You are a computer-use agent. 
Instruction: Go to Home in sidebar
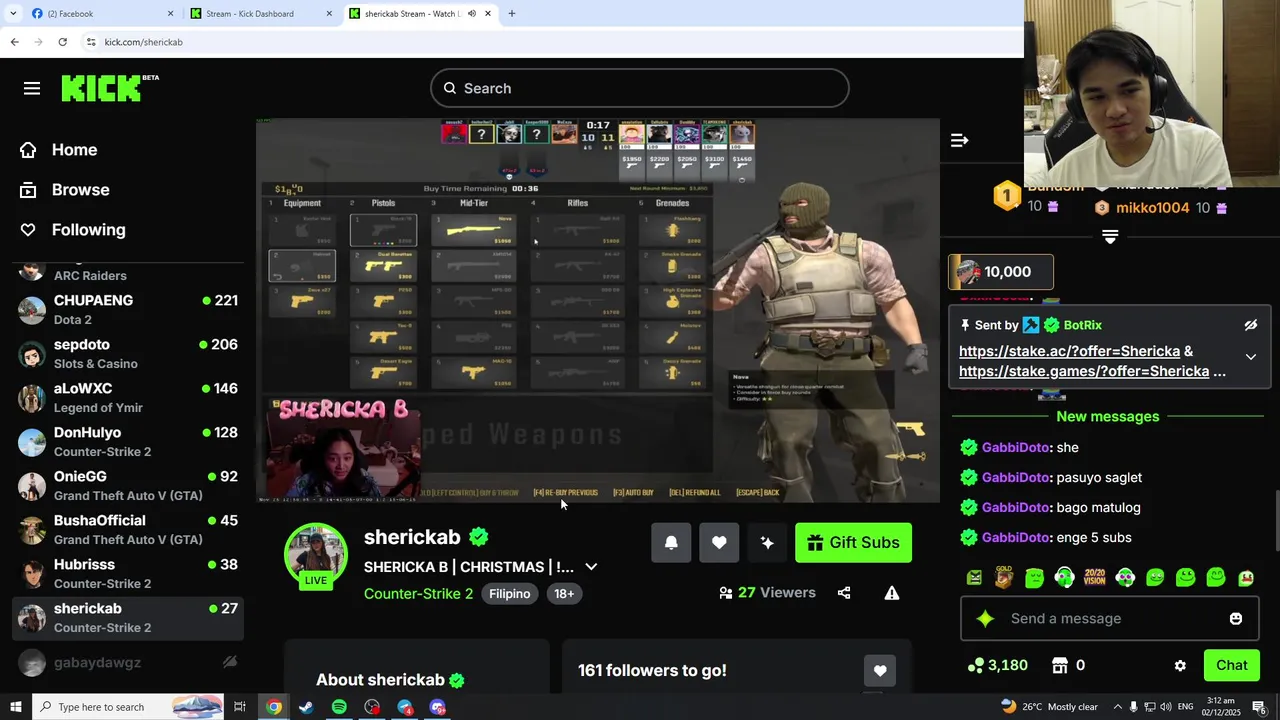(x=60, y=150)
